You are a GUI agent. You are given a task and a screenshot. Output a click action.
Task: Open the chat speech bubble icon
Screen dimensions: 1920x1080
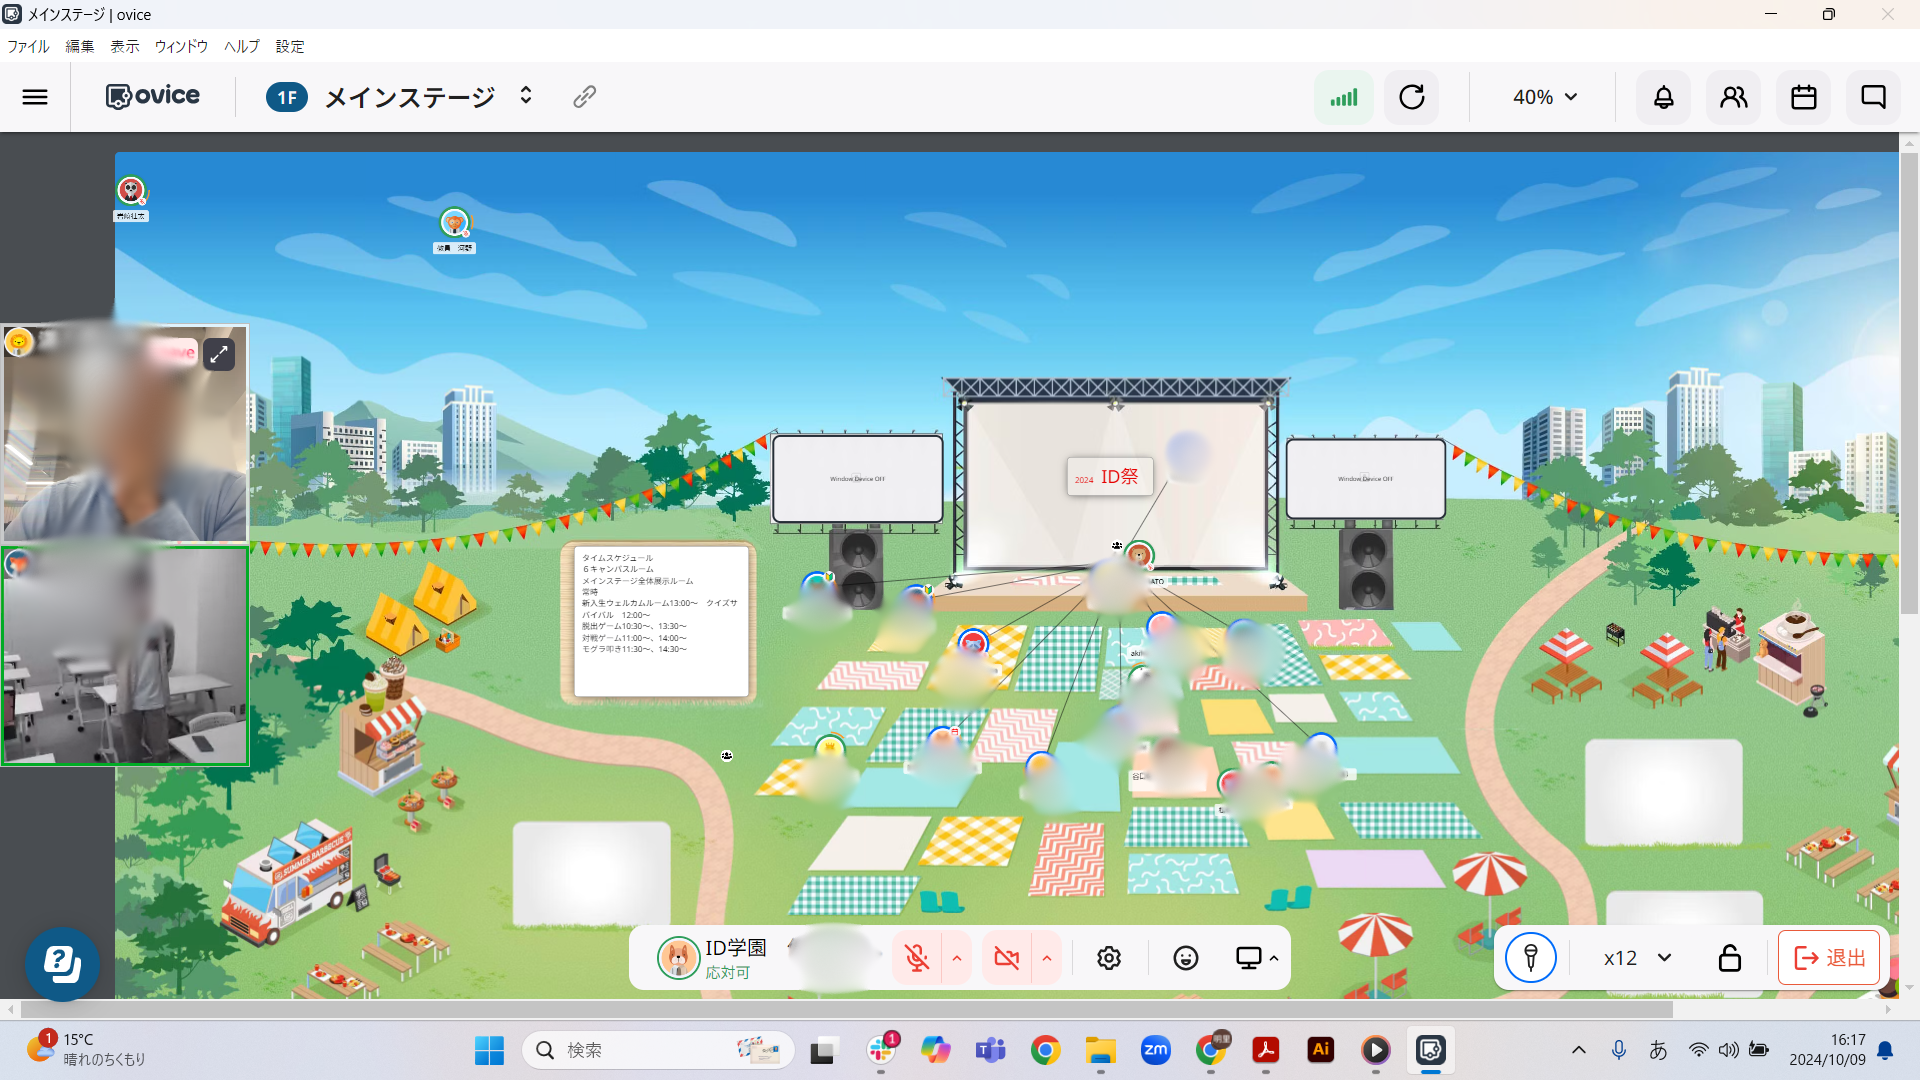click(x=1873, y=97)
